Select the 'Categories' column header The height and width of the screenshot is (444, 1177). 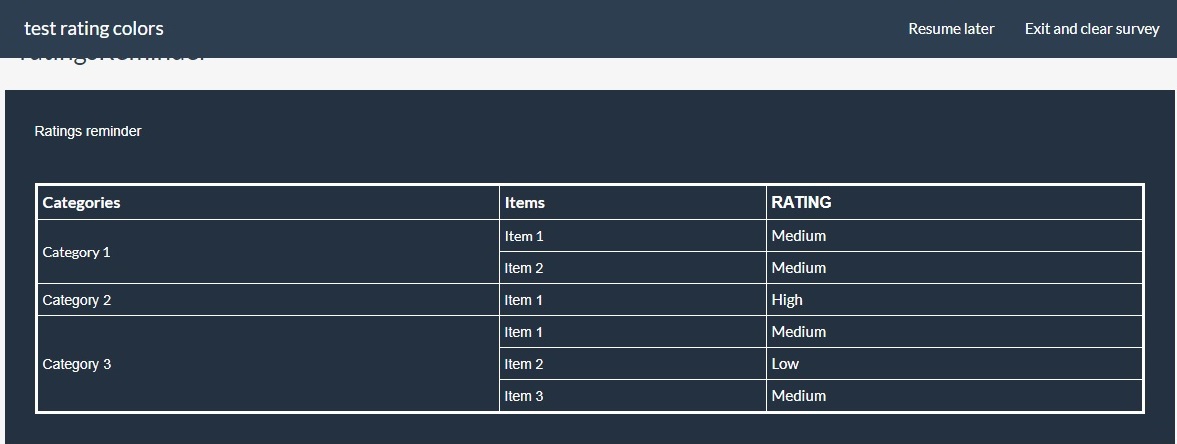pyautogui.click(x=81, y=203)
